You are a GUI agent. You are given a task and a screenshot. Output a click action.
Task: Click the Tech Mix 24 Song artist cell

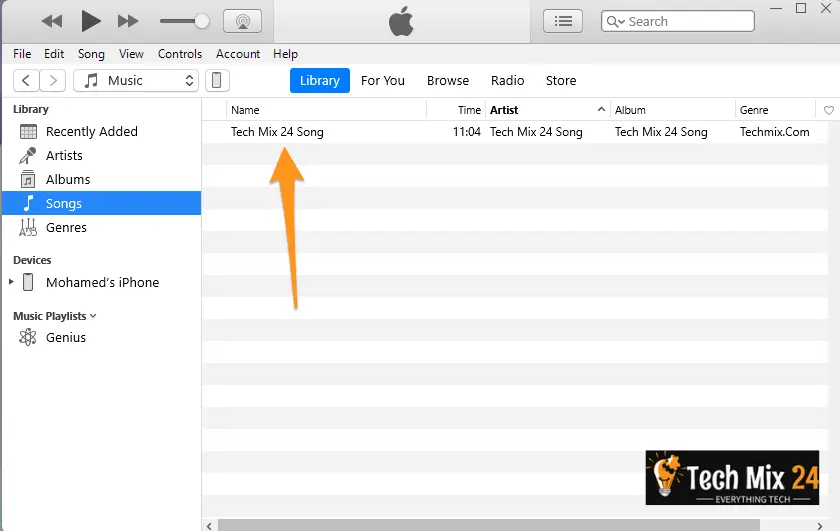[536, 132]
